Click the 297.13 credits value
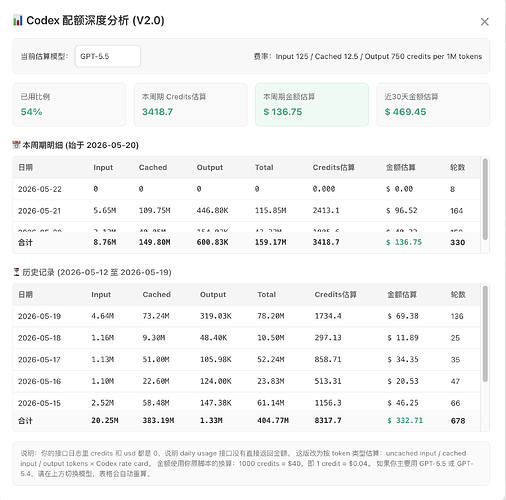 [x=328, y=338]
